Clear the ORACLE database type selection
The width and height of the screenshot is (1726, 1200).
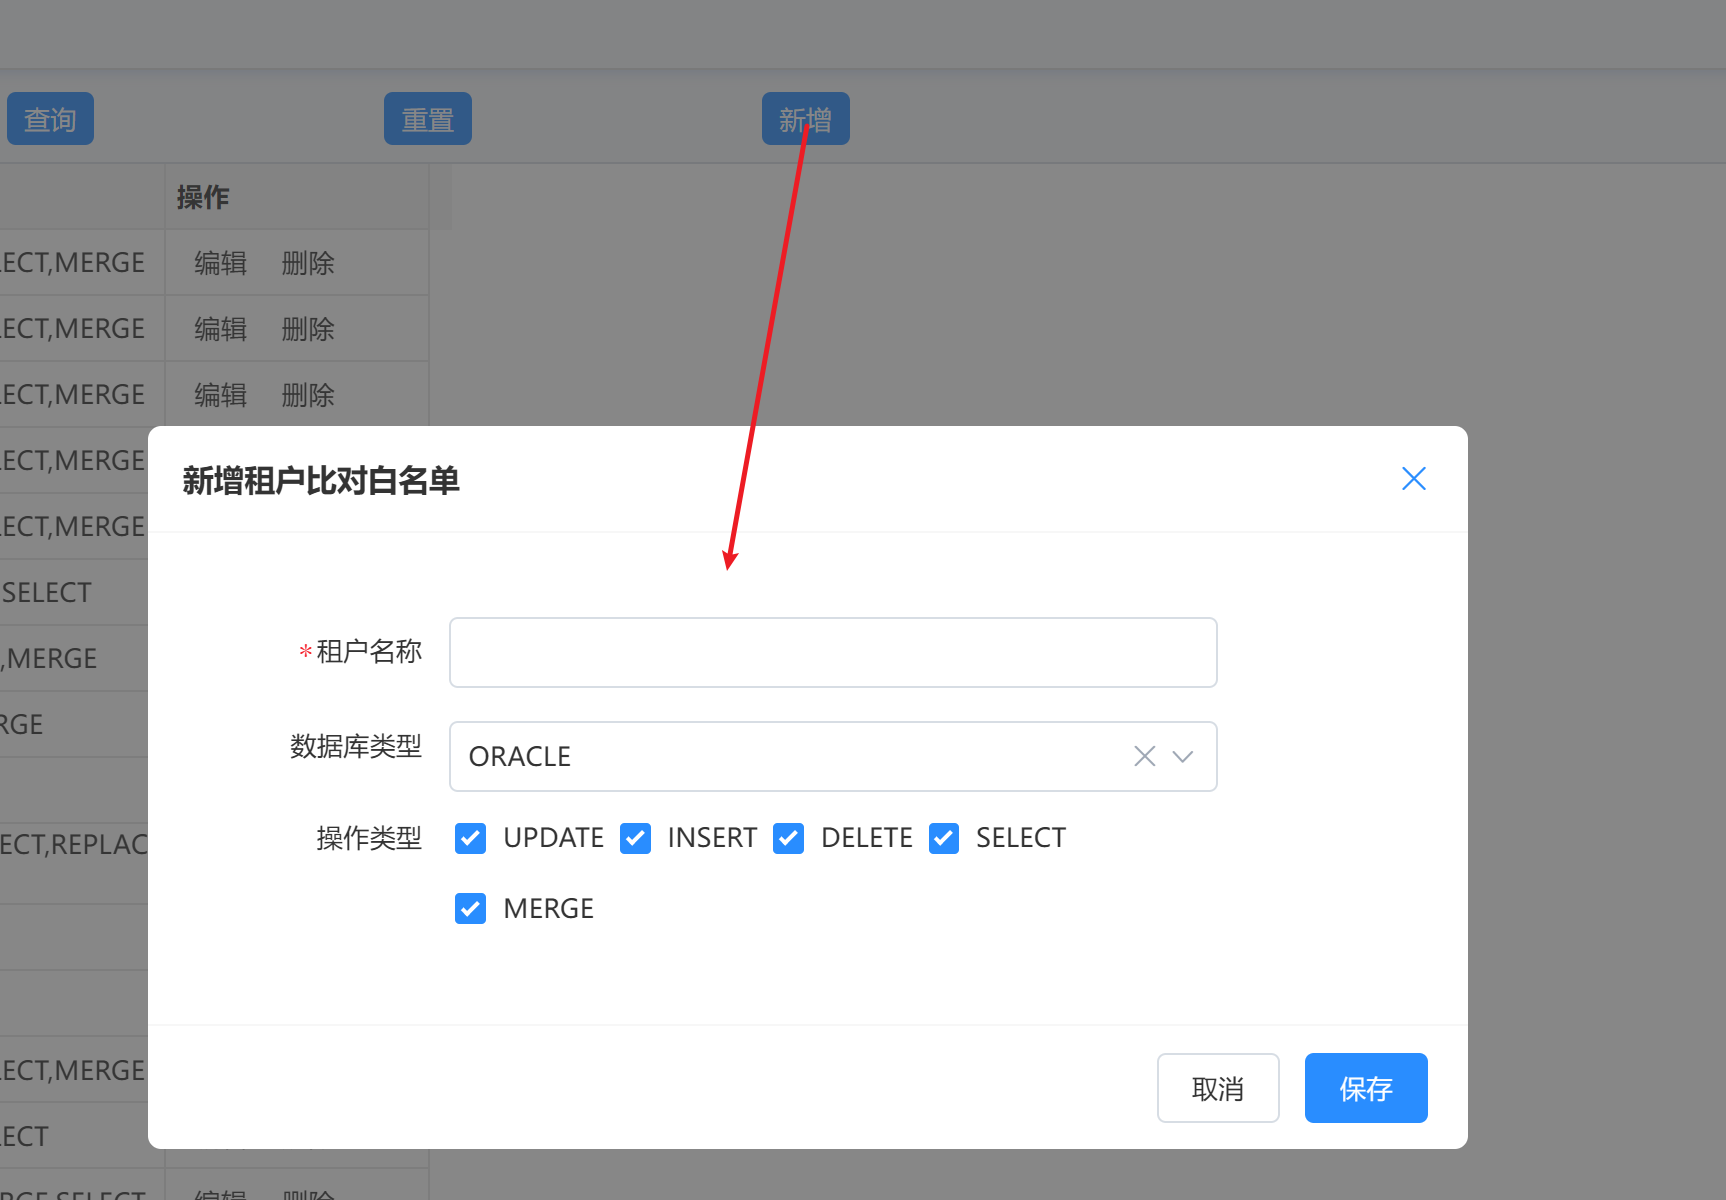pyautogui.click(x=1144, y=756)
